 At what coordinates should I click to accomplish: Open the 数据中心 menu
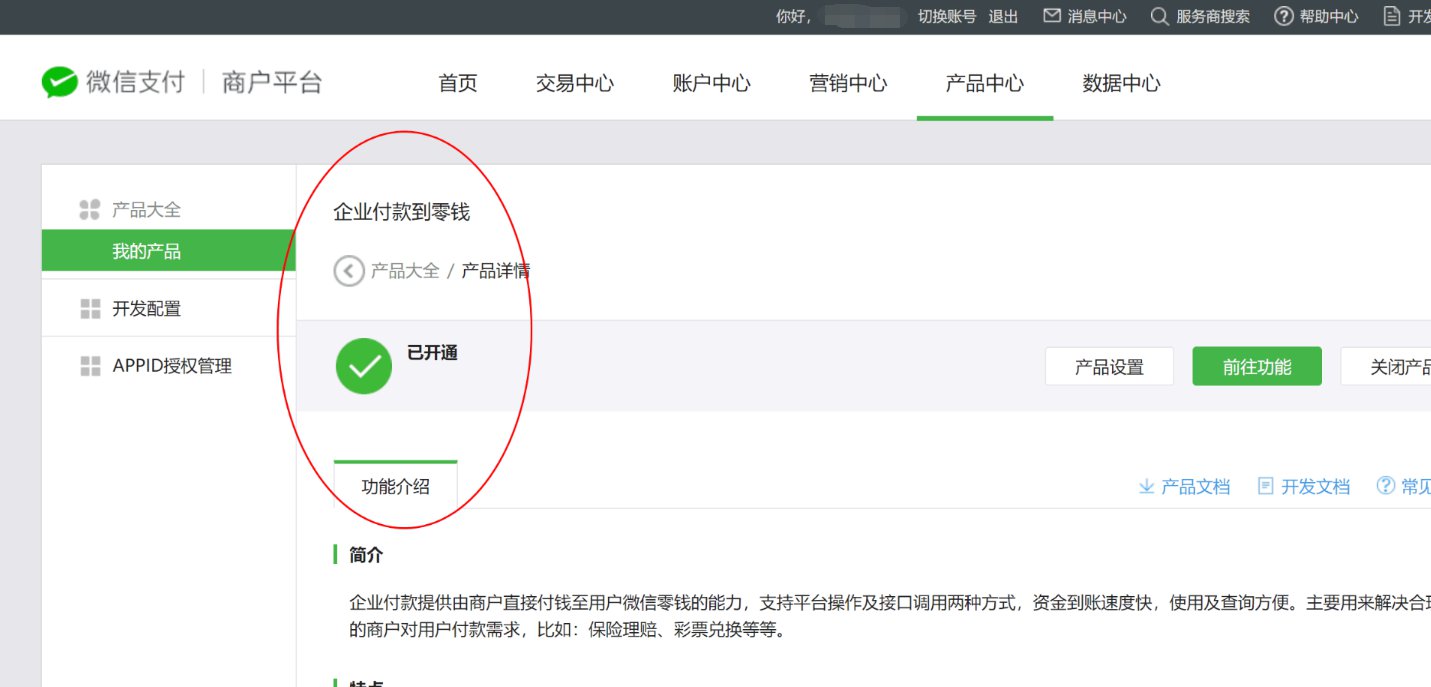1121,84
